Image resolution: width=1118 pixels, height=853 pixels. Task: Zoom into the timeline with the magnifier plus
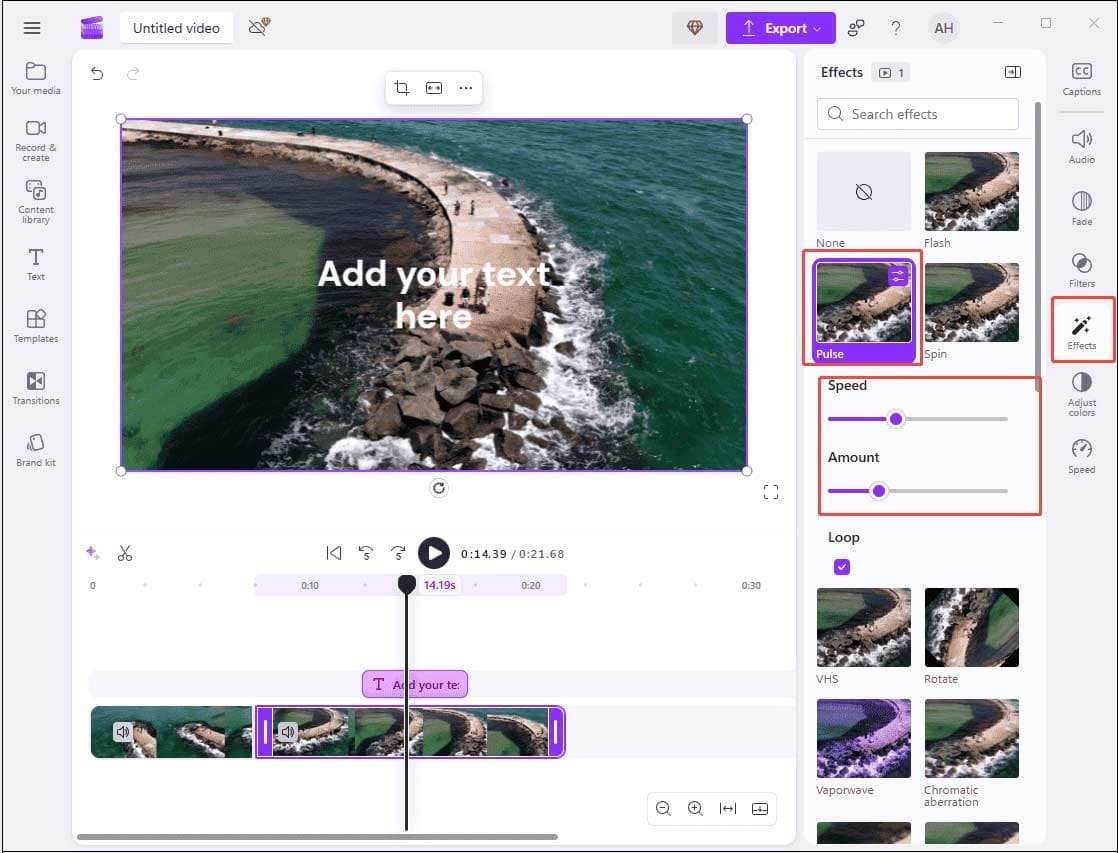tap(695, 808)
